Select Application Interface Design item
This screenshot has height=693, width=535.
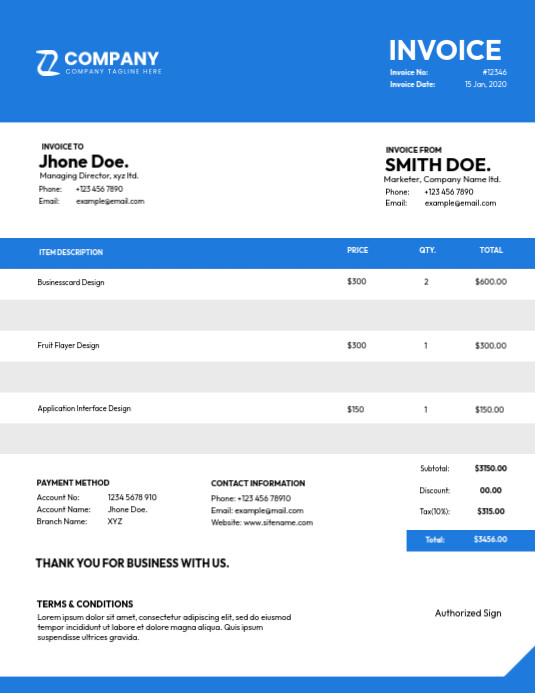coord(84,408)
